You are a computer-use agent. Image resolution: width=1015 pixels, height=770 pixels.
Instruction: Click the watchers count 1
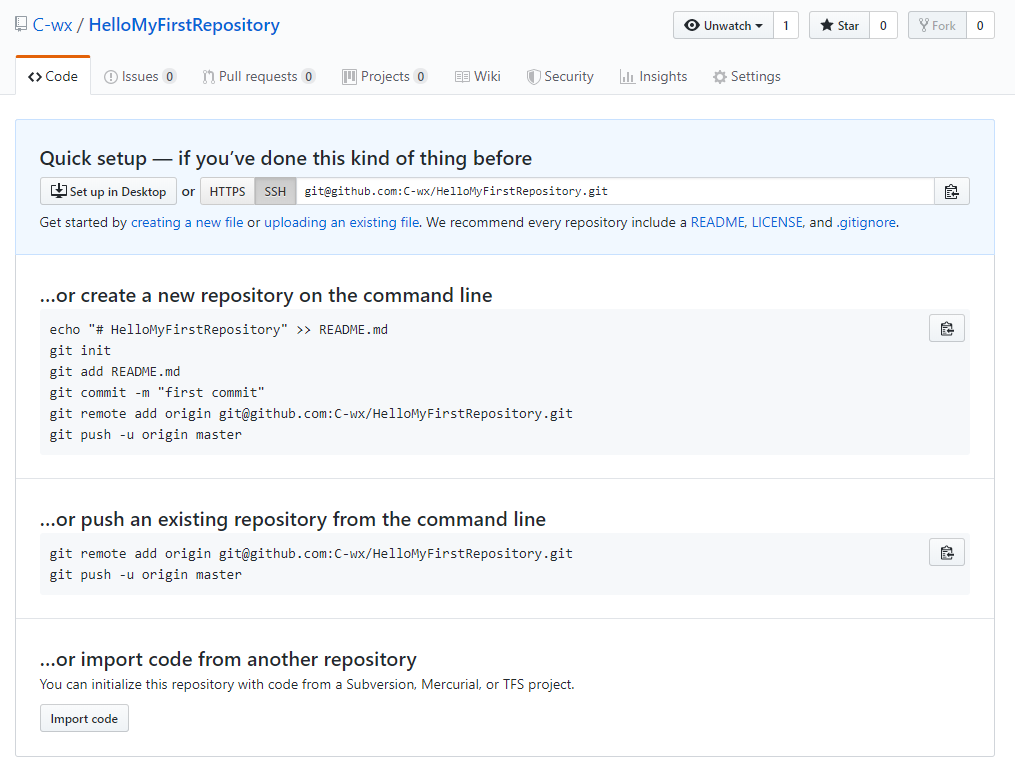786,25
